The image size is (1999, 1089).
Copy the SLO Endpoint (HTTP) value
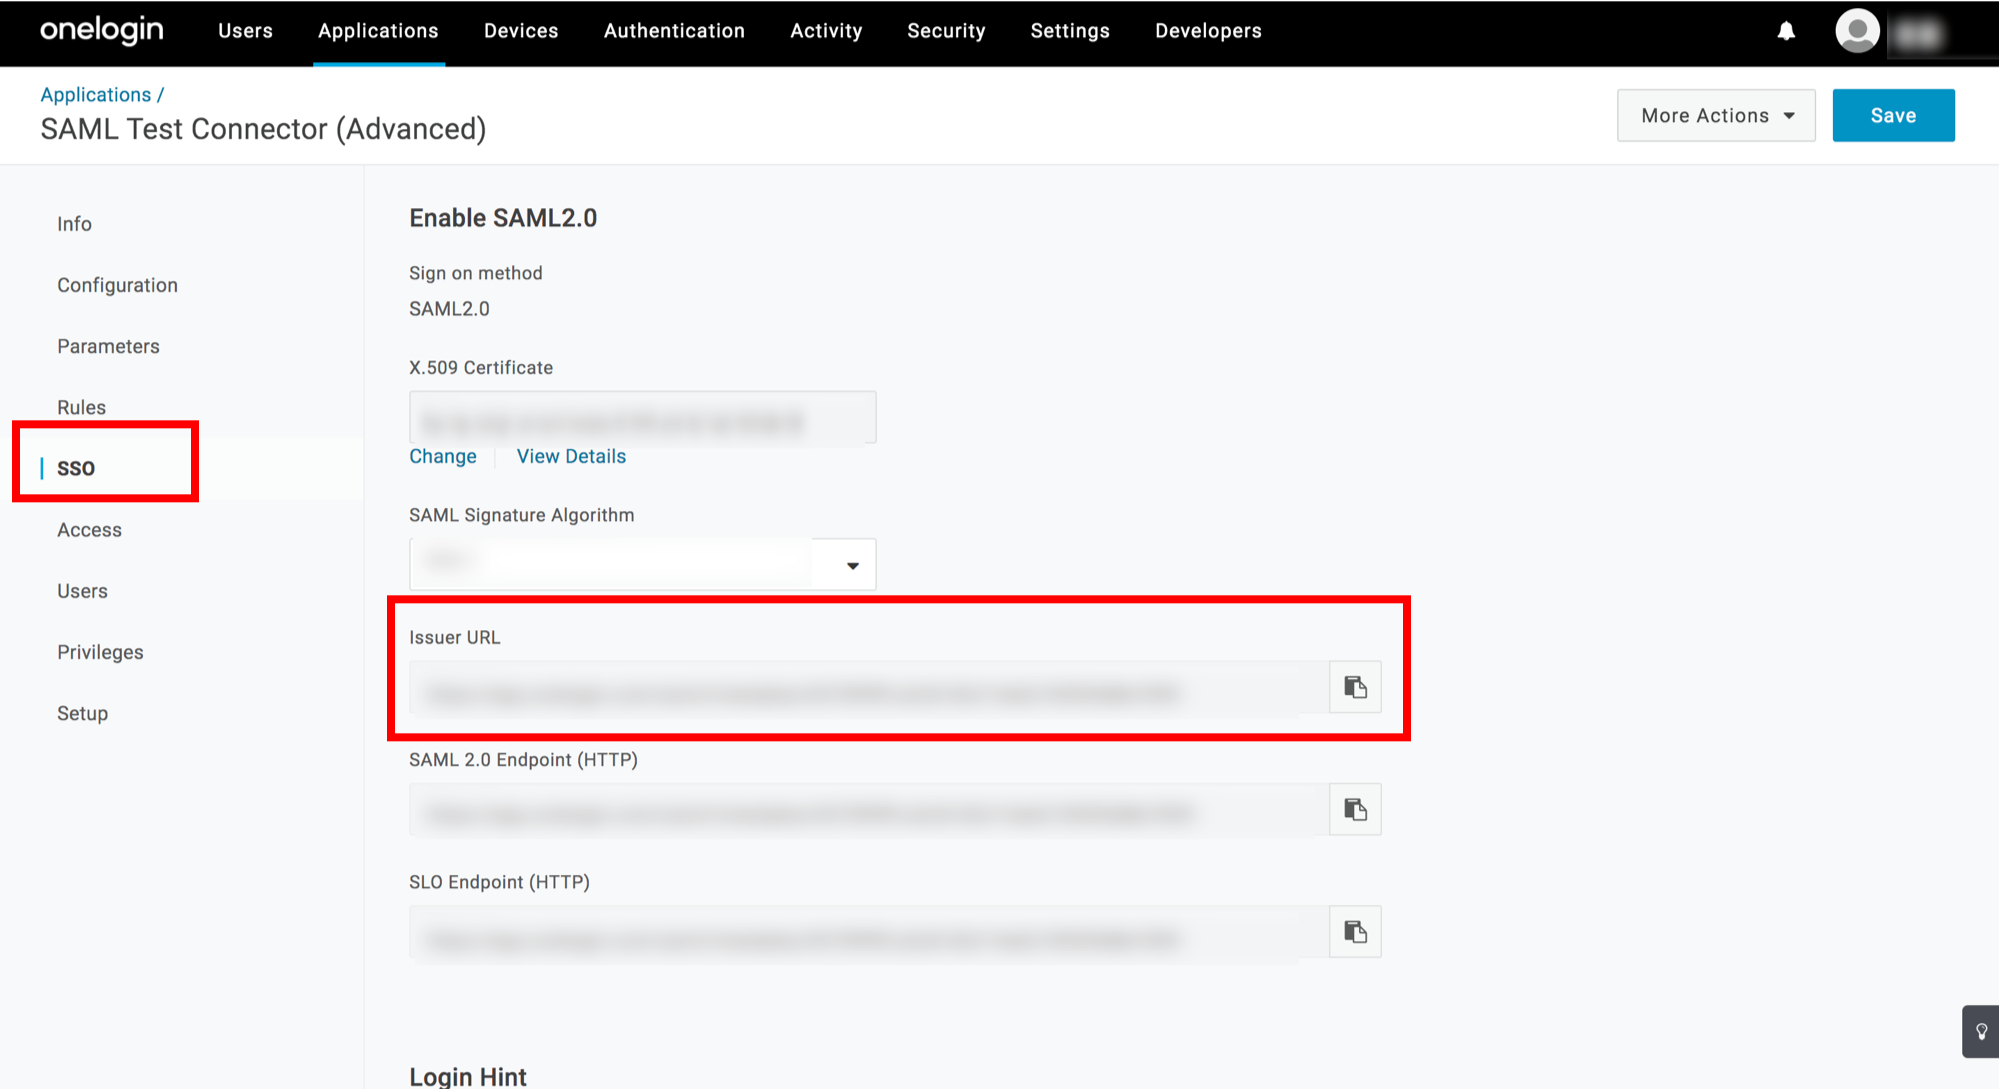[1355, 932]
